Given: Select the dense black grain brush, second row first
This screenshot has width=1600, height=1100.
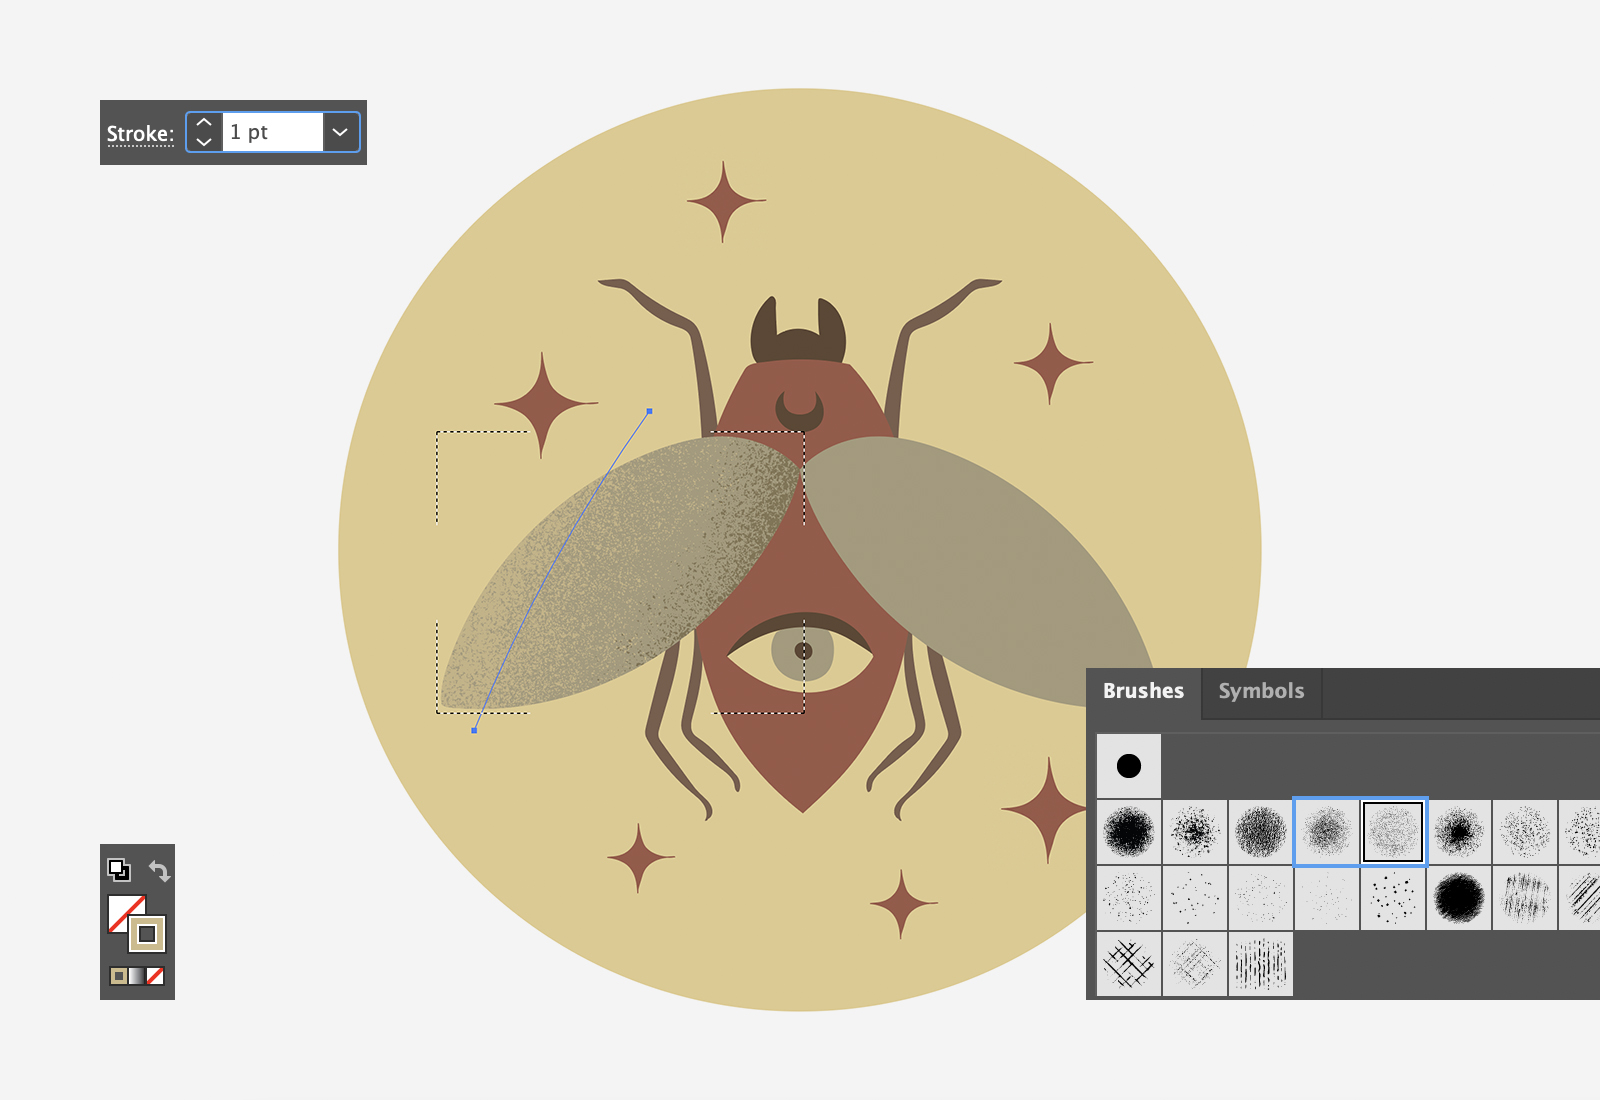Looking at the screenshot, I should tap(1129, 832).
